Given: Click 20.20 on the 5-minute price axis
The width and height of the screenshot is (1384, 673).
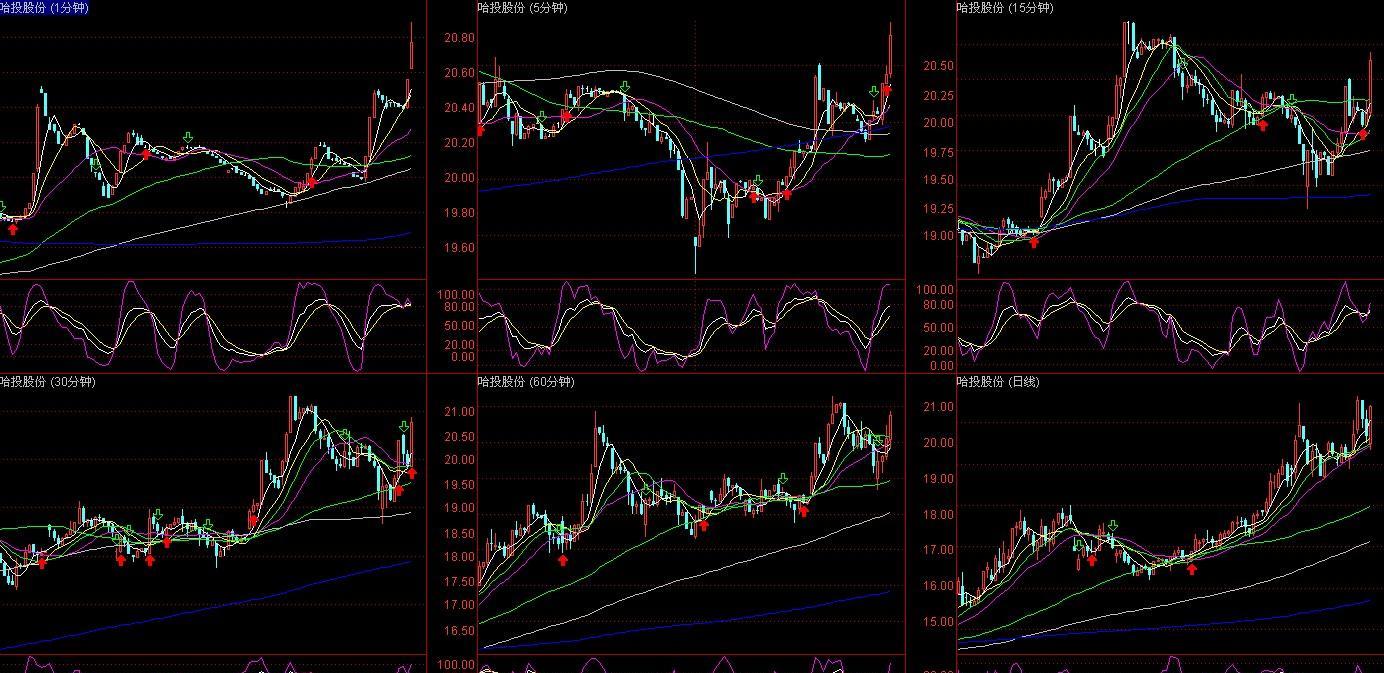Looking at the screenshot, I should point(459,143).
